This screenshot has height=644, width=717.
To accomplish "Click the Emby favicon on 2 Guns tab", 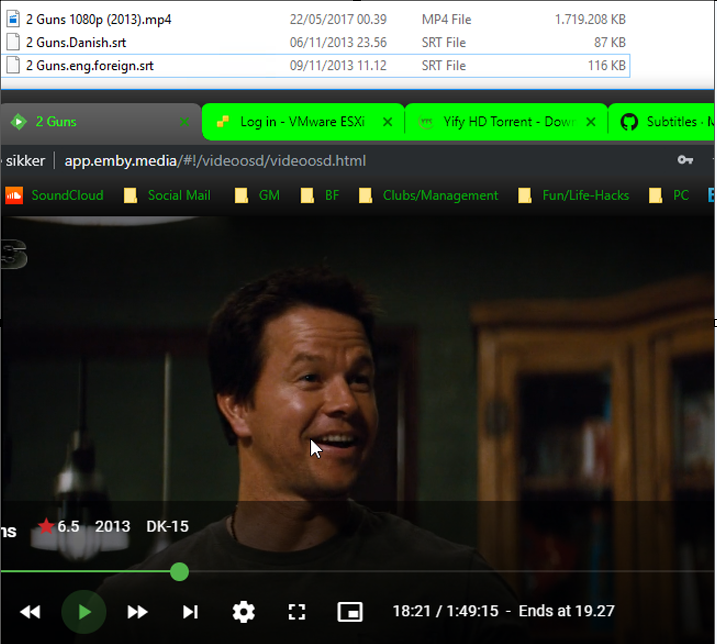I will point(19,122).
